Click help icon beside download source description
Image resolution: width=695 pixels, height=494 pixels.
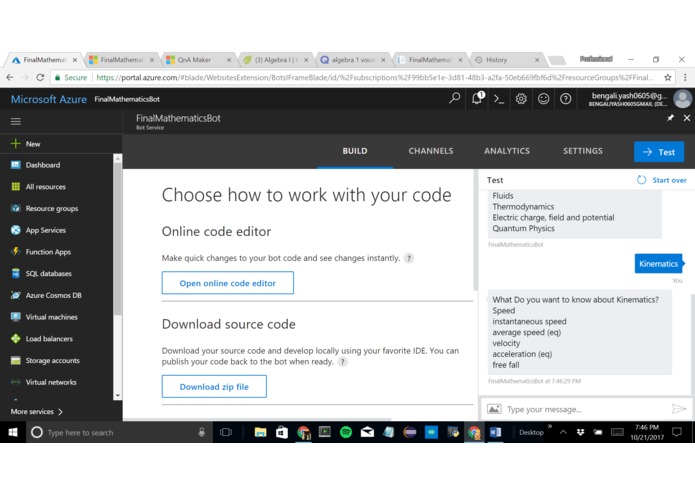pyautogui.click(x=343, y=362)
